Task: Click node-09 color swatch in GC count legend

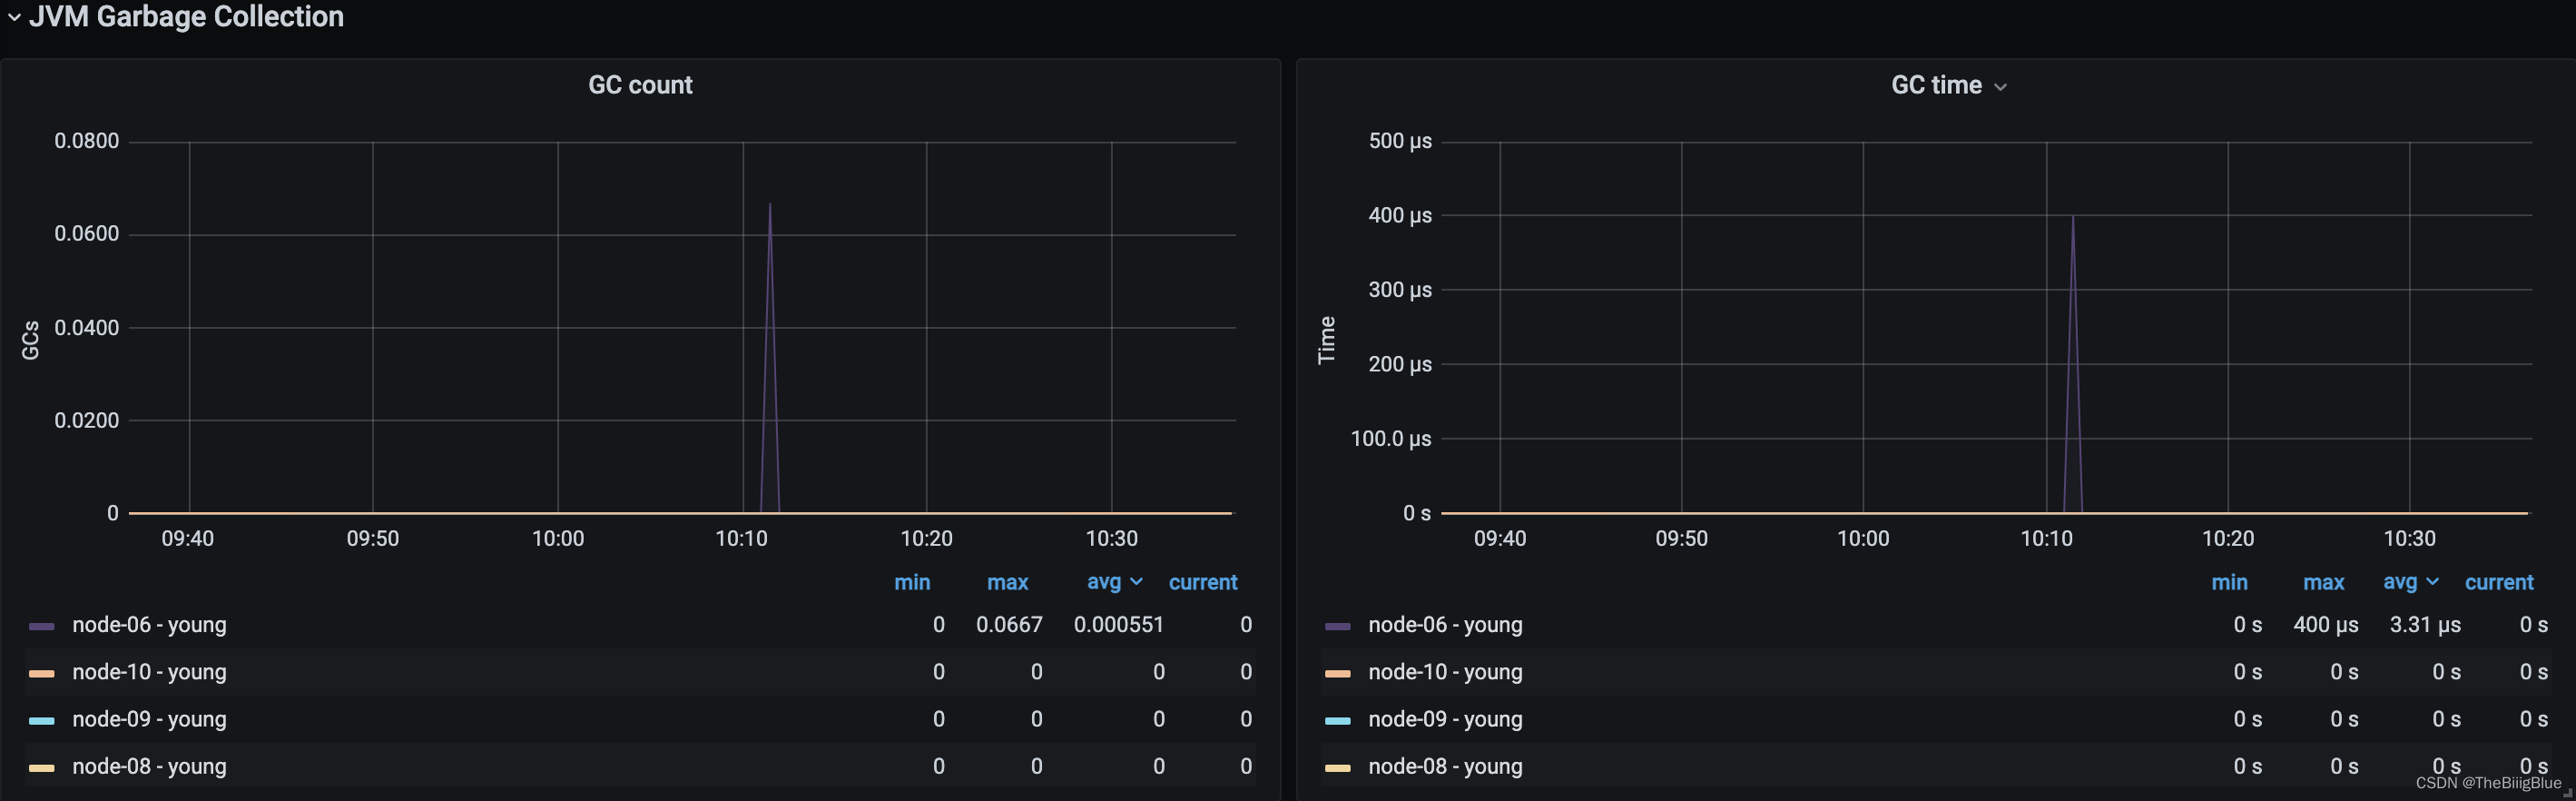Action: point(42,720)
